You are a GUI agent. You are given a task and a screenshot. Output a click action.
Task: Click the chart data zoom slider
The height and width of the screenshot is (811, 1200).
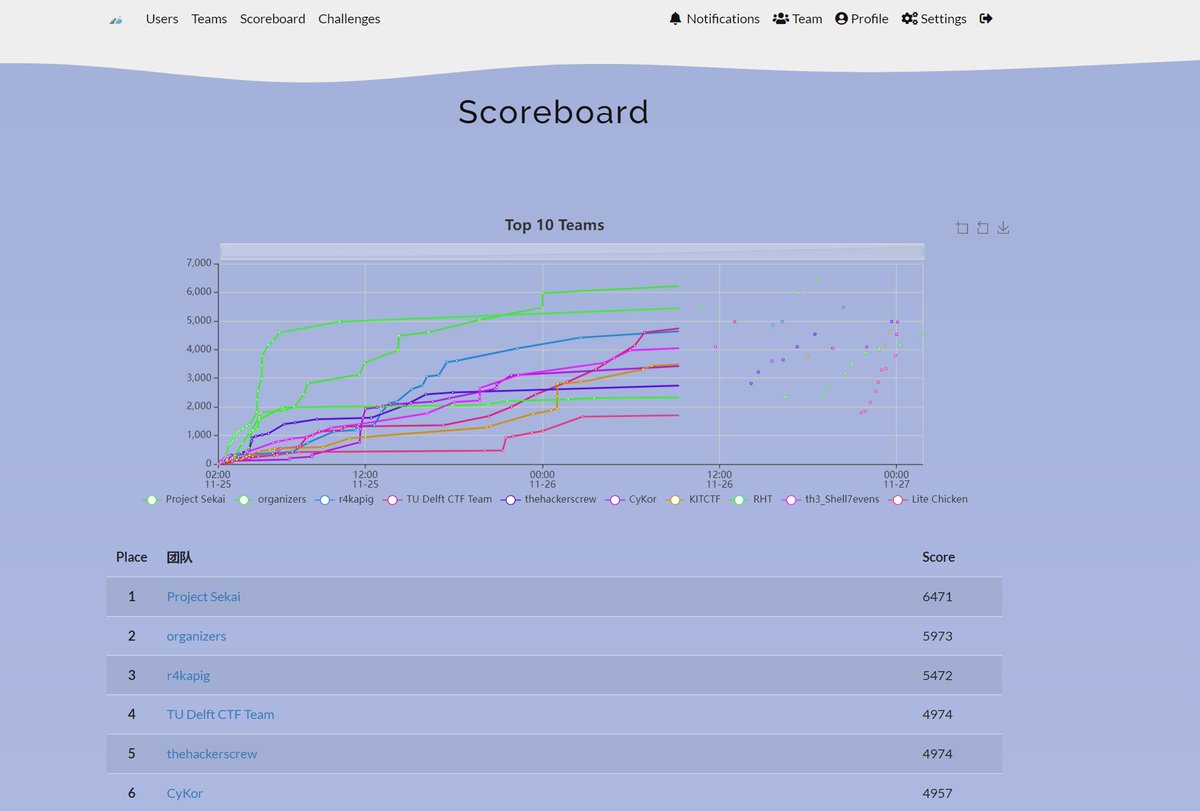click(x=572, y=251)
